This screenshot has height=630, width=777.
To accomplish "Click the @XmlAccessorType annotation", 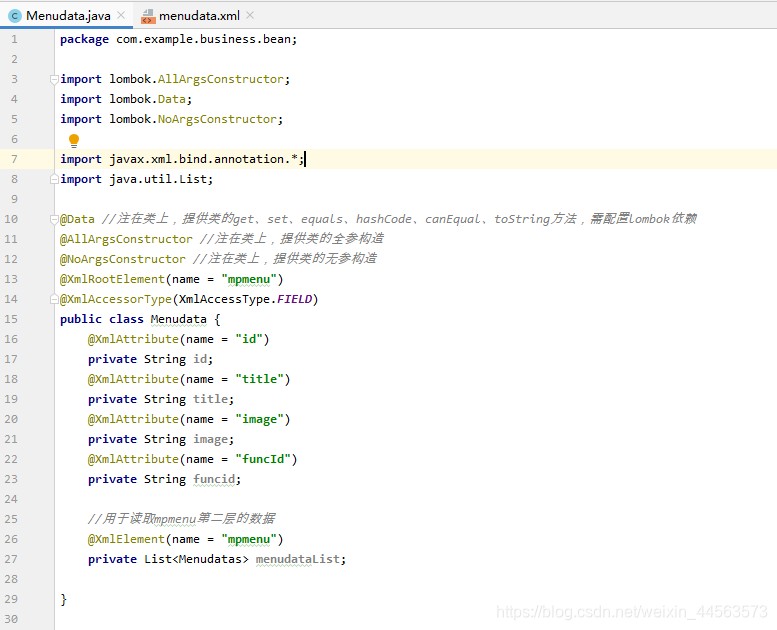I will 115,299.
